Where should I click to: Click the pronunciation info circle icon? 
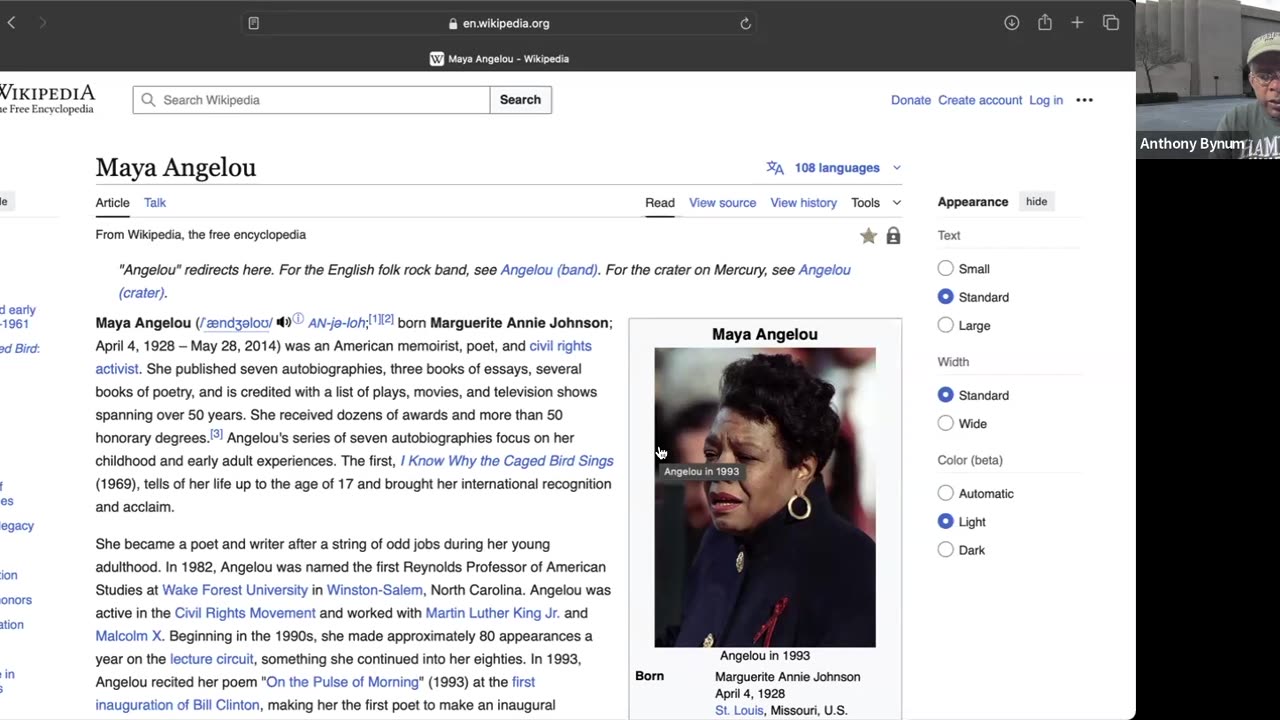[298, 319]
